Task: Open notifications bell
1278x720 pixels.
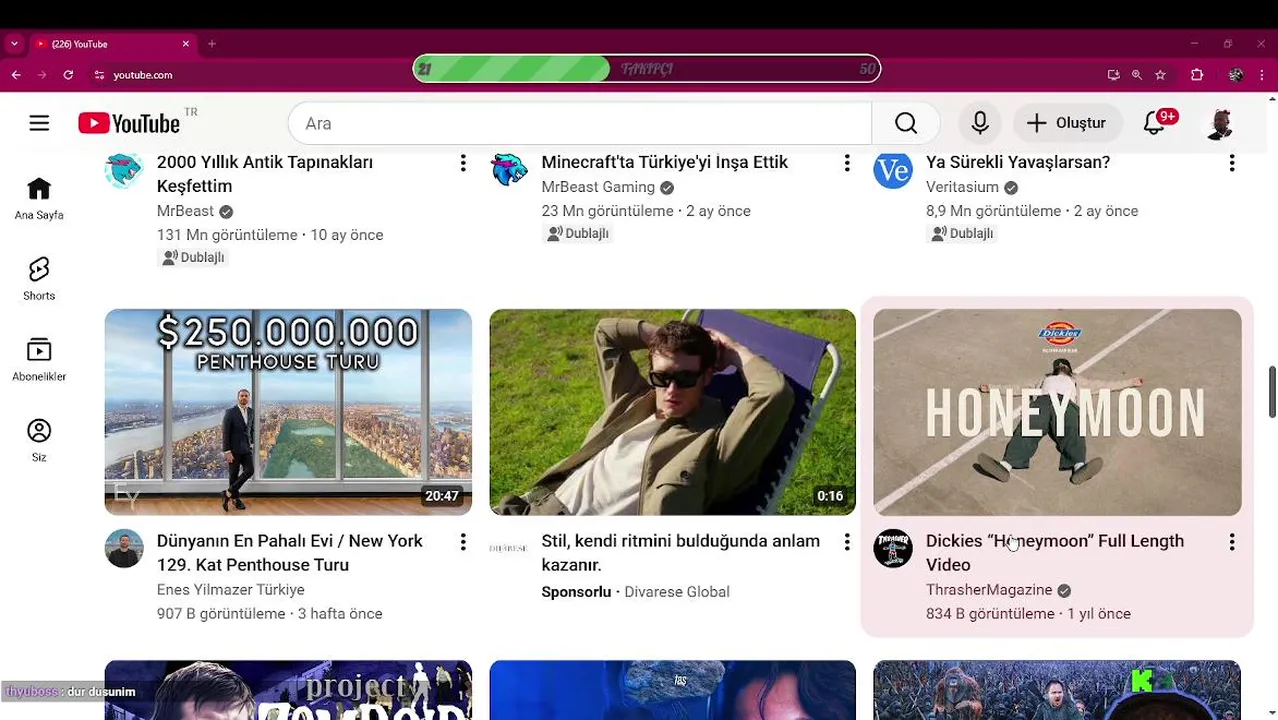Action: (1154, 123)
